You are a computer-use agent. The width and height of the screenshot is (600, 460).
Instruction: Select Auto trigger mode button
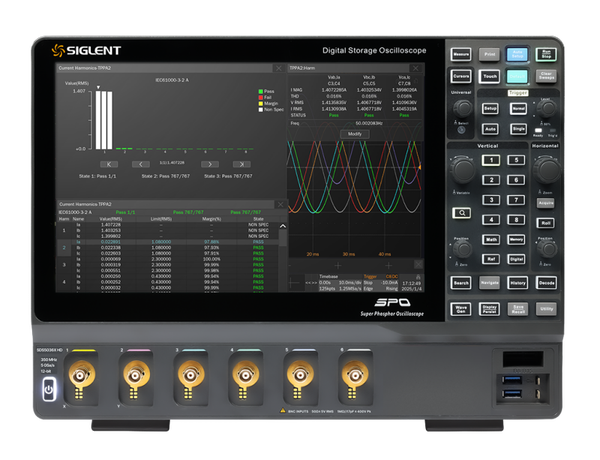click(x=490, y=129)
